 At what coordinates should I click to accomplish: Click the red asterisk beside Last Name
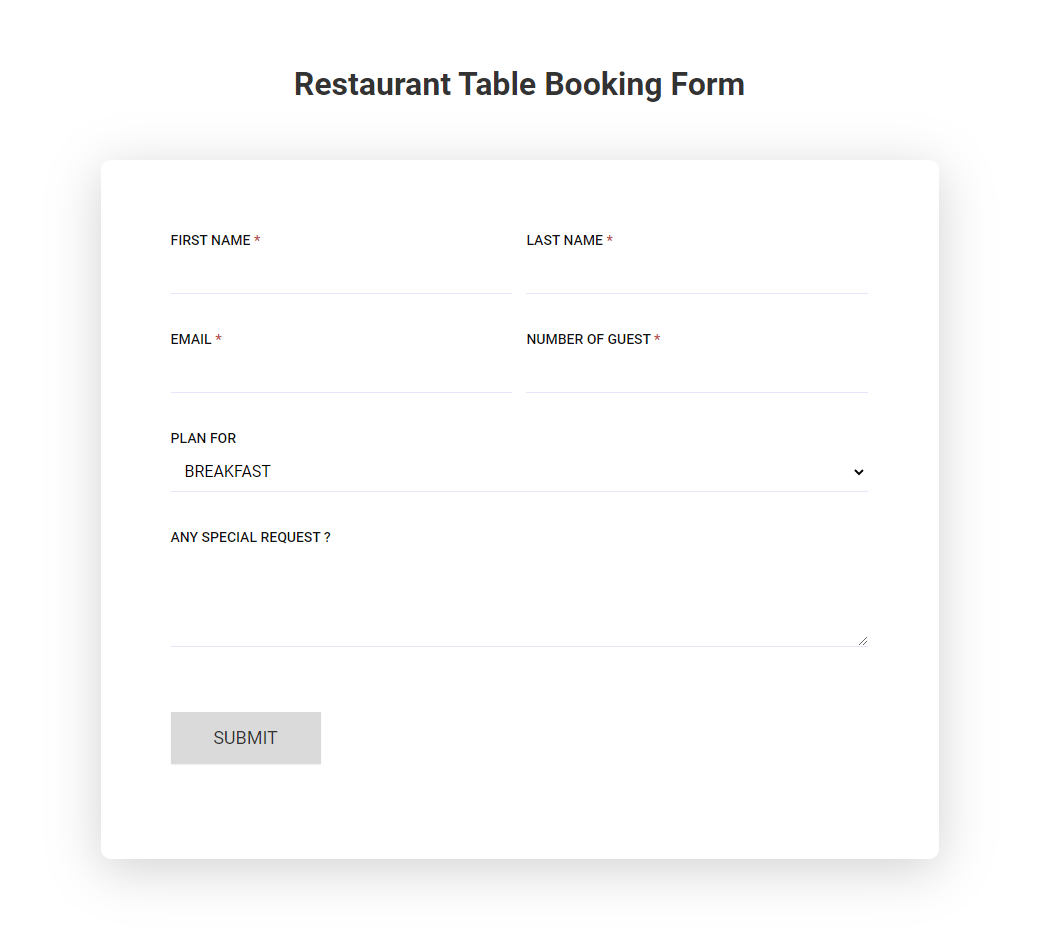click(610, 241)
